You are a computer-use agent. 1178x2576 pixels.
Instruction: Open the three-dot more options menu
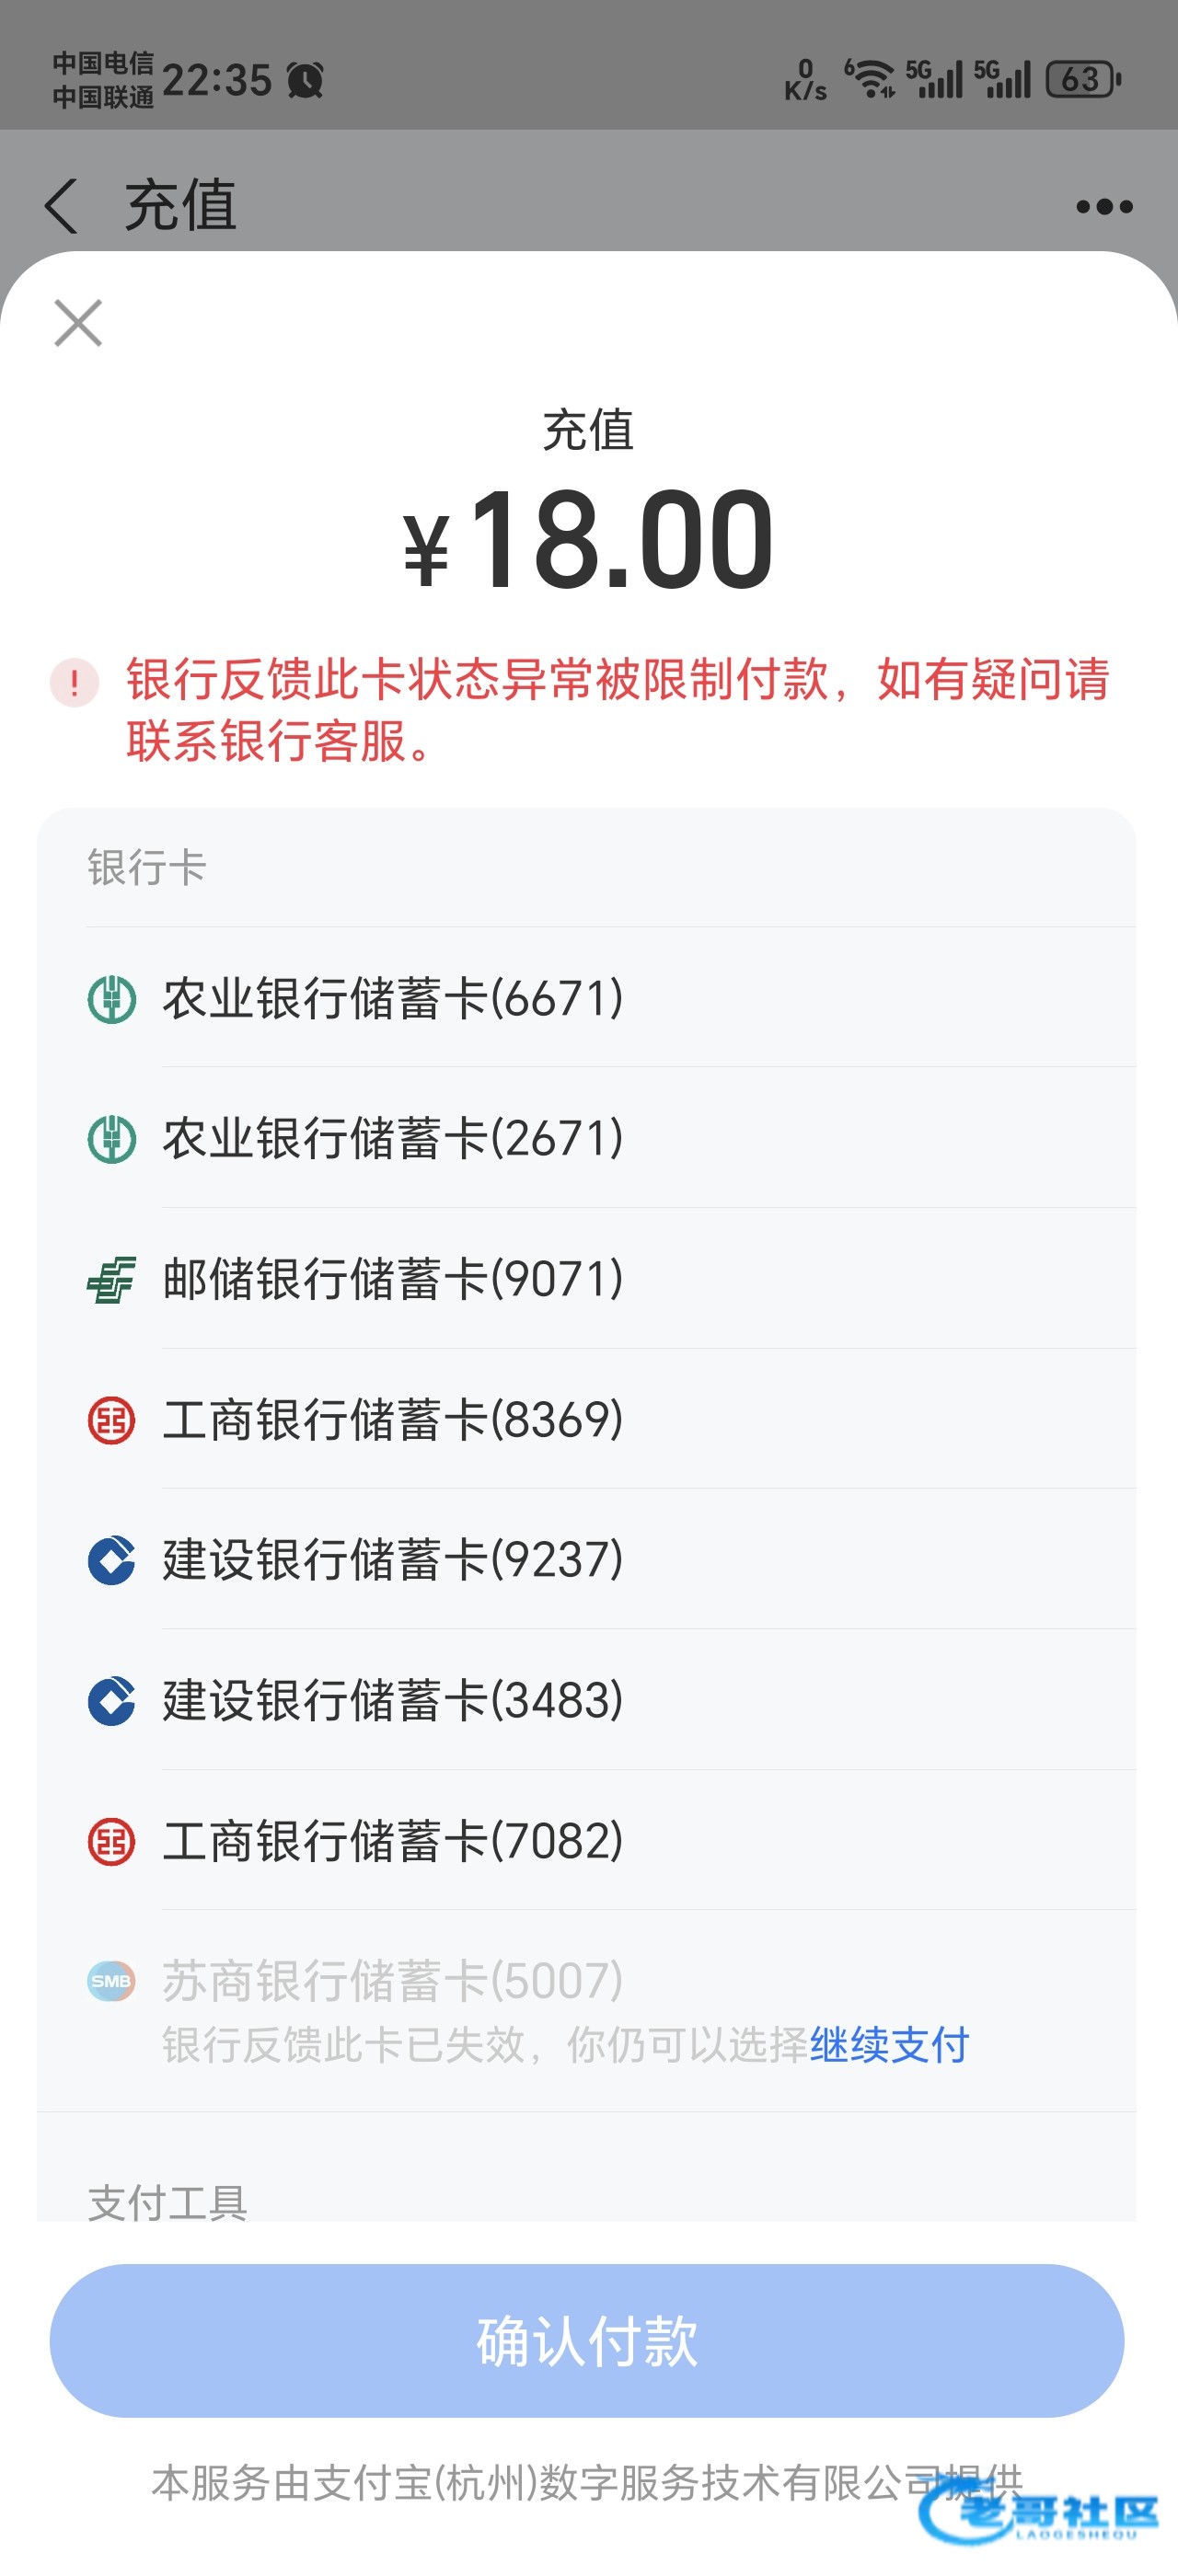click(x=1104, y=207)
